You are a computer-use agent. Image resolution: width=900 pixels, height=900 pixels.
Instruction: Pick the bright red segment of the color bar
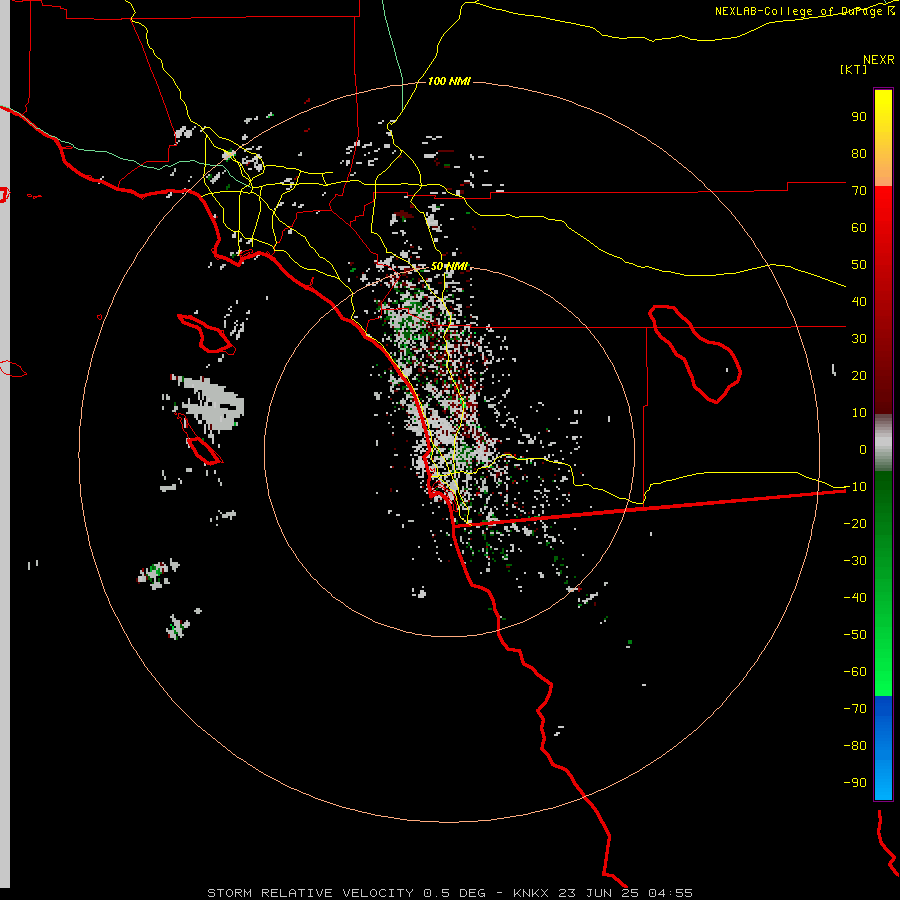click(883, 298)
